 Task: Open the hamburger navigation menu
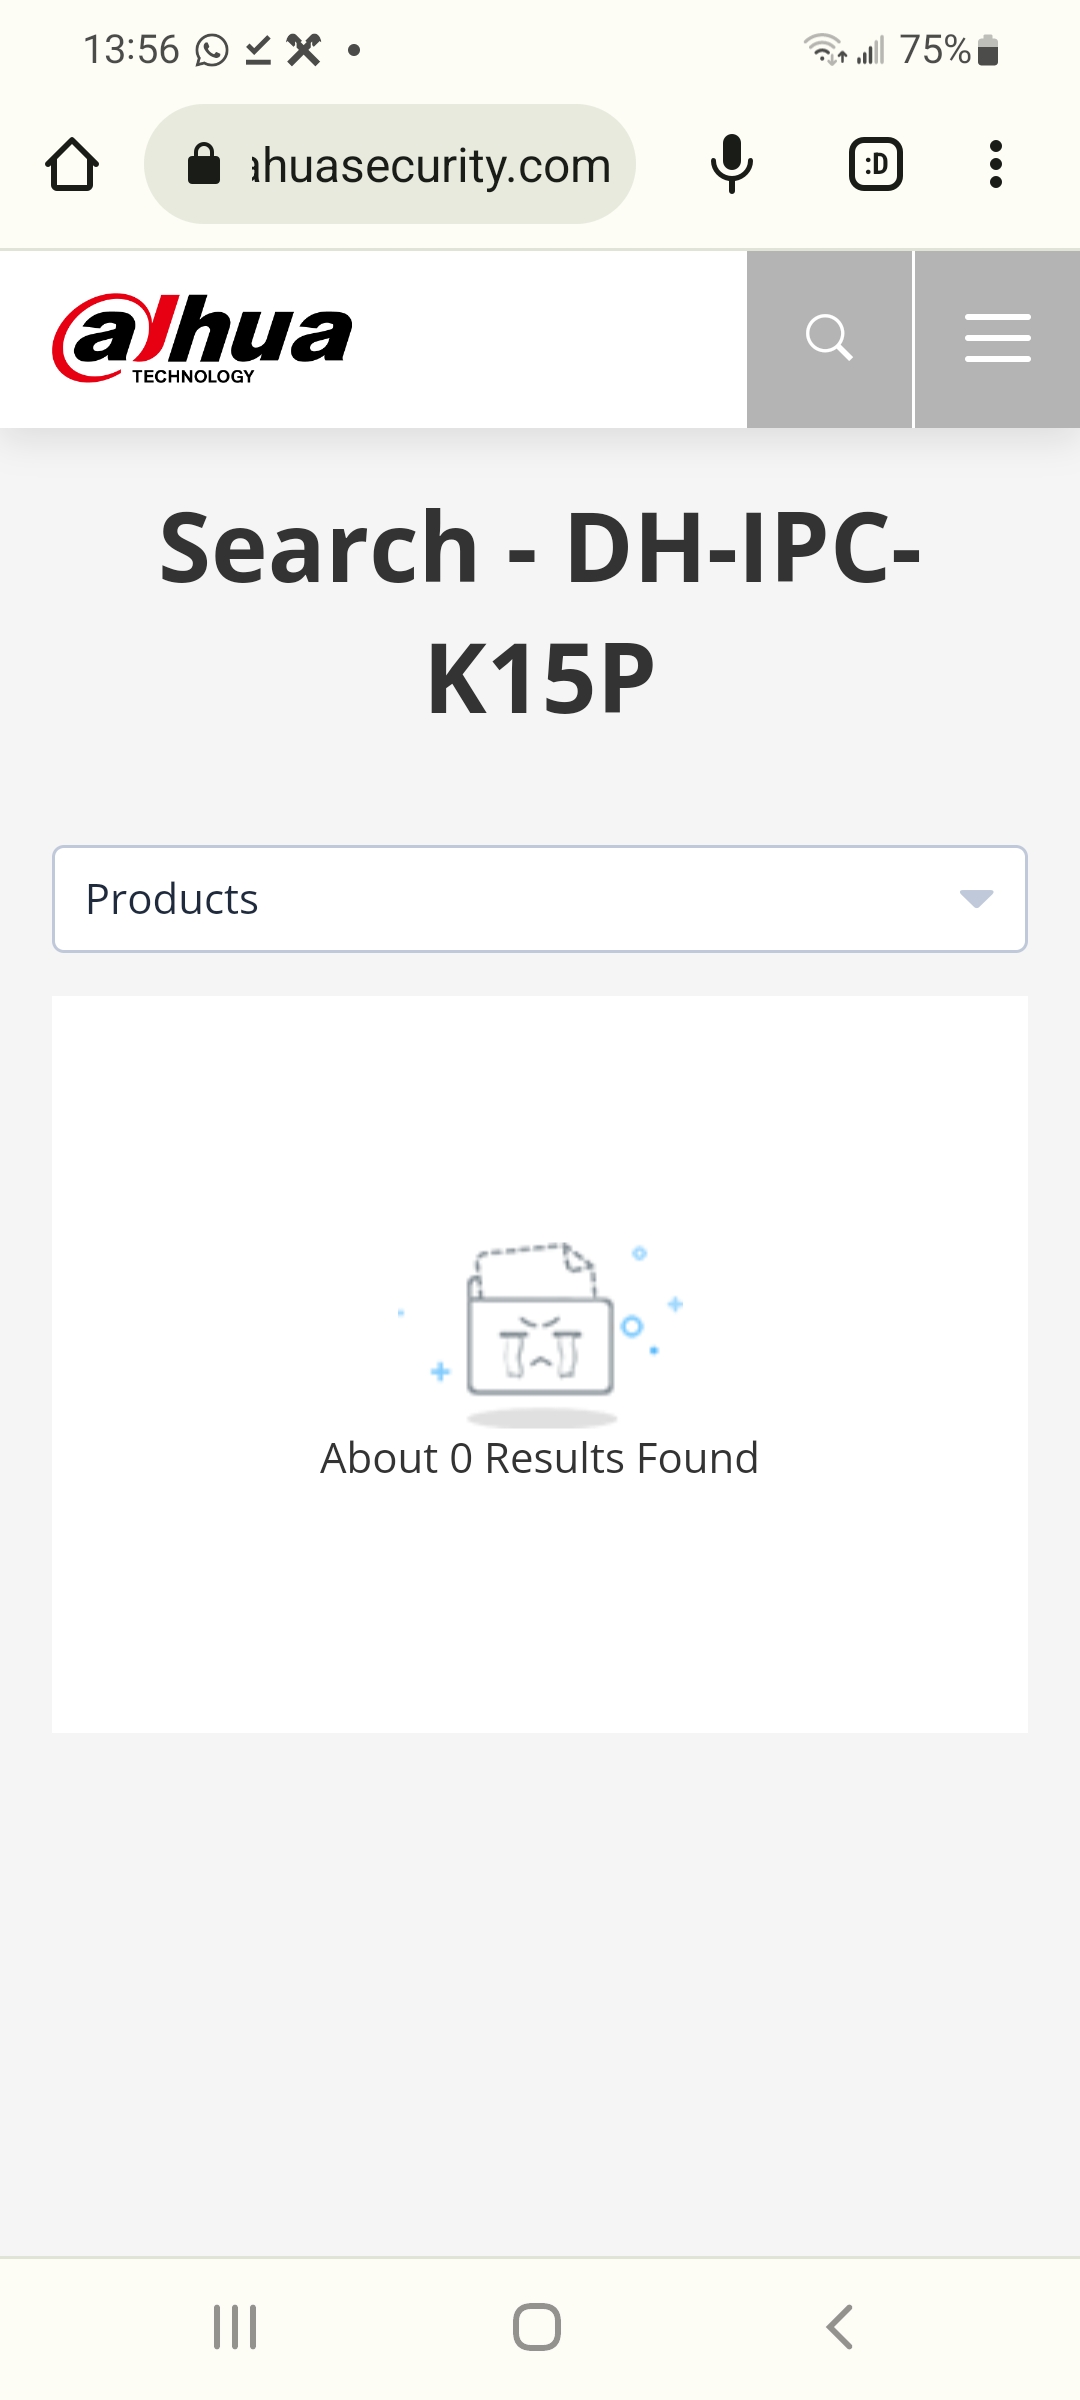(997, 339)
